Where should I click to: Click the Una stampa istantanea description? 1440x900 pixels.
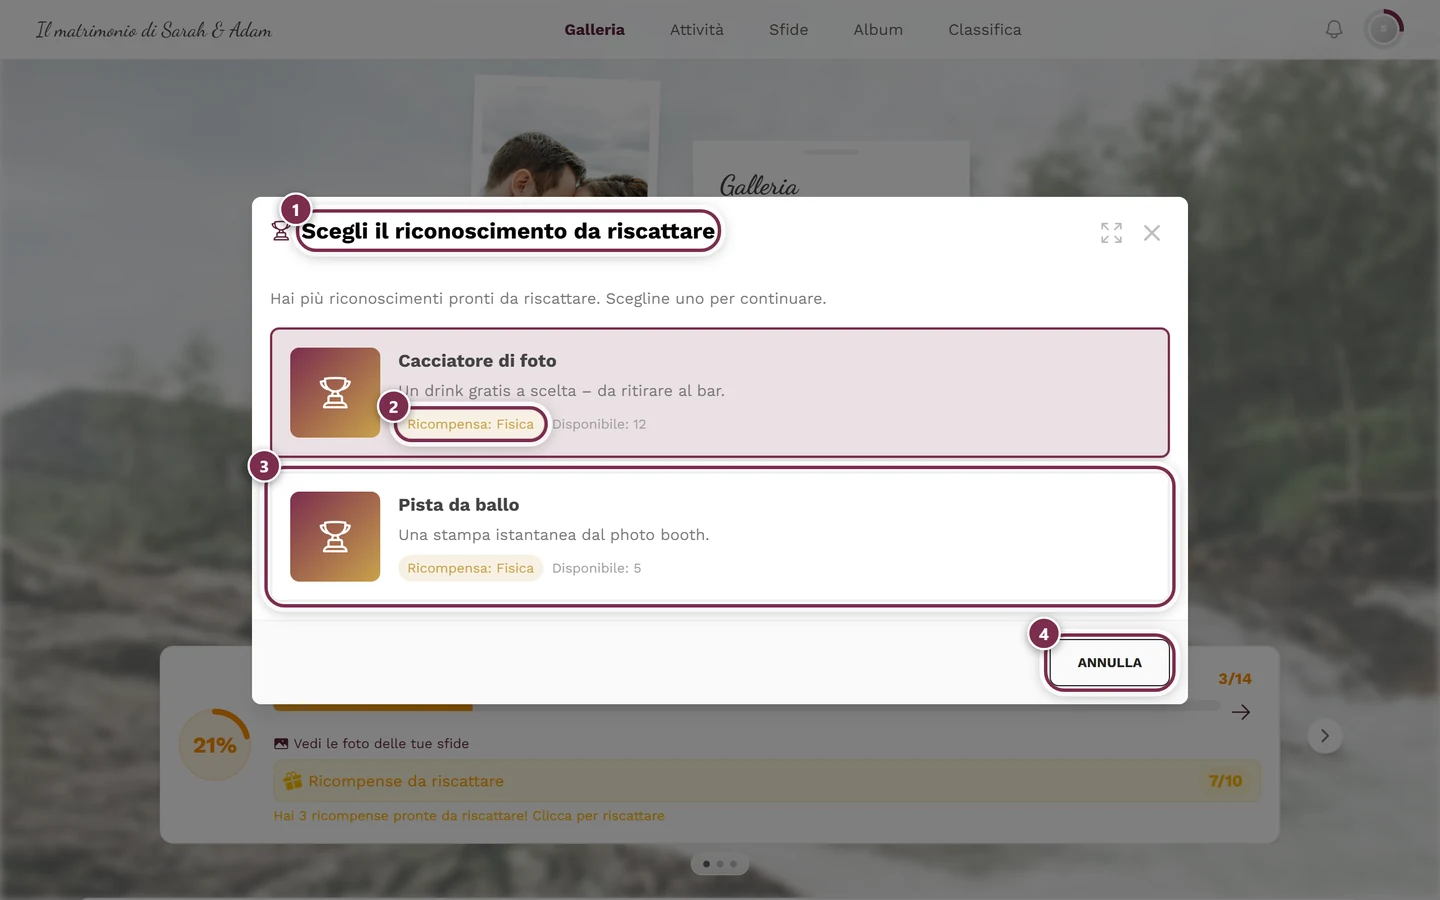(554, 535)
